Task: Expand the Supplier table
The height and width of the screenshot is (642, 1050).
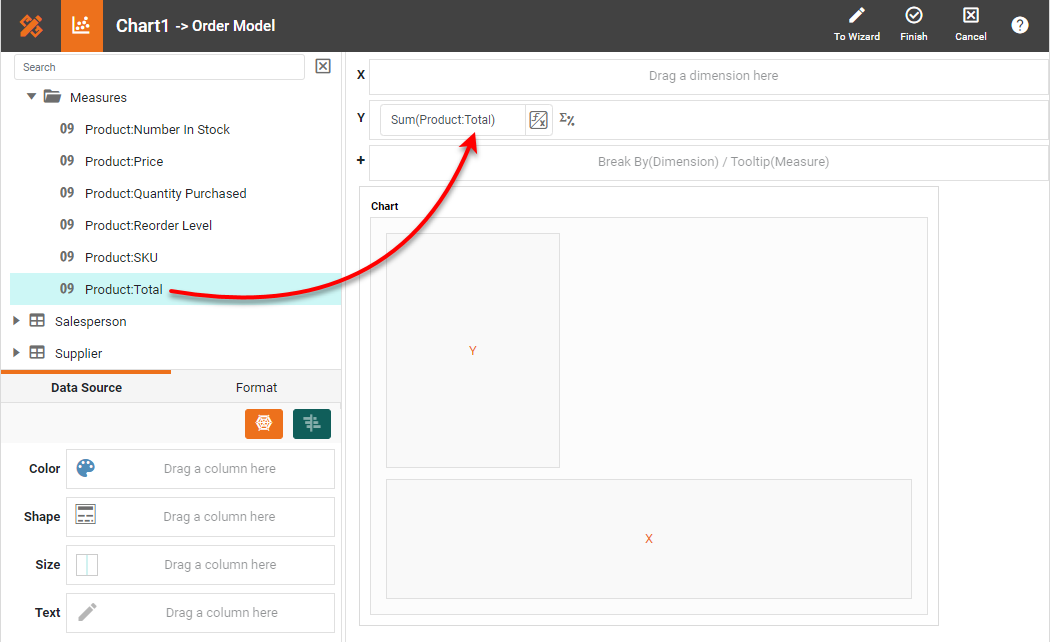Action: (15, 353)
